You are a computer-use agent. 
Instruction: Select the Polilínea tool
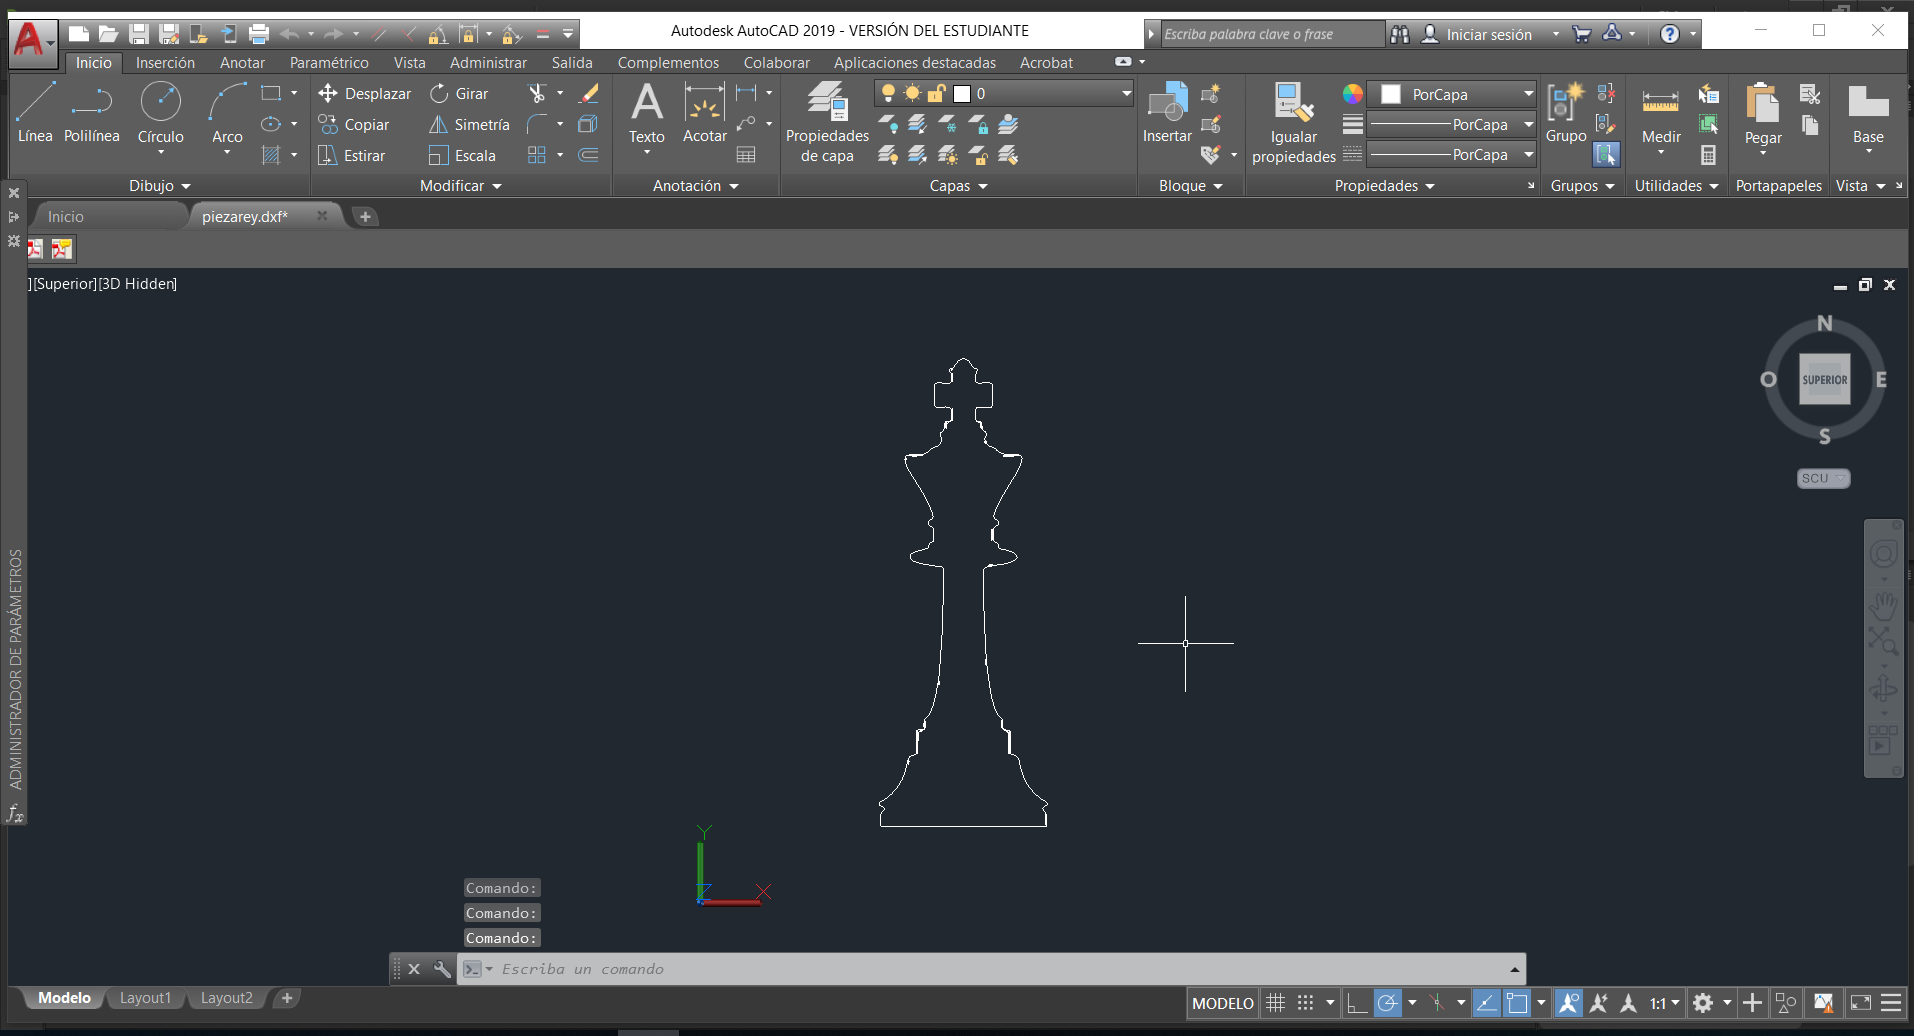tap(91, 113)
